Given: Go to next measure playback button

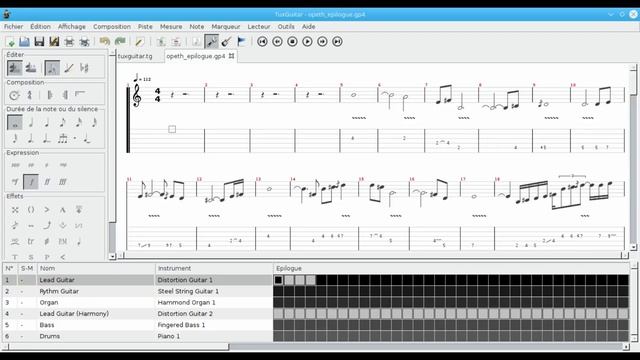Looking at the screenshot, I should [322, 42].
